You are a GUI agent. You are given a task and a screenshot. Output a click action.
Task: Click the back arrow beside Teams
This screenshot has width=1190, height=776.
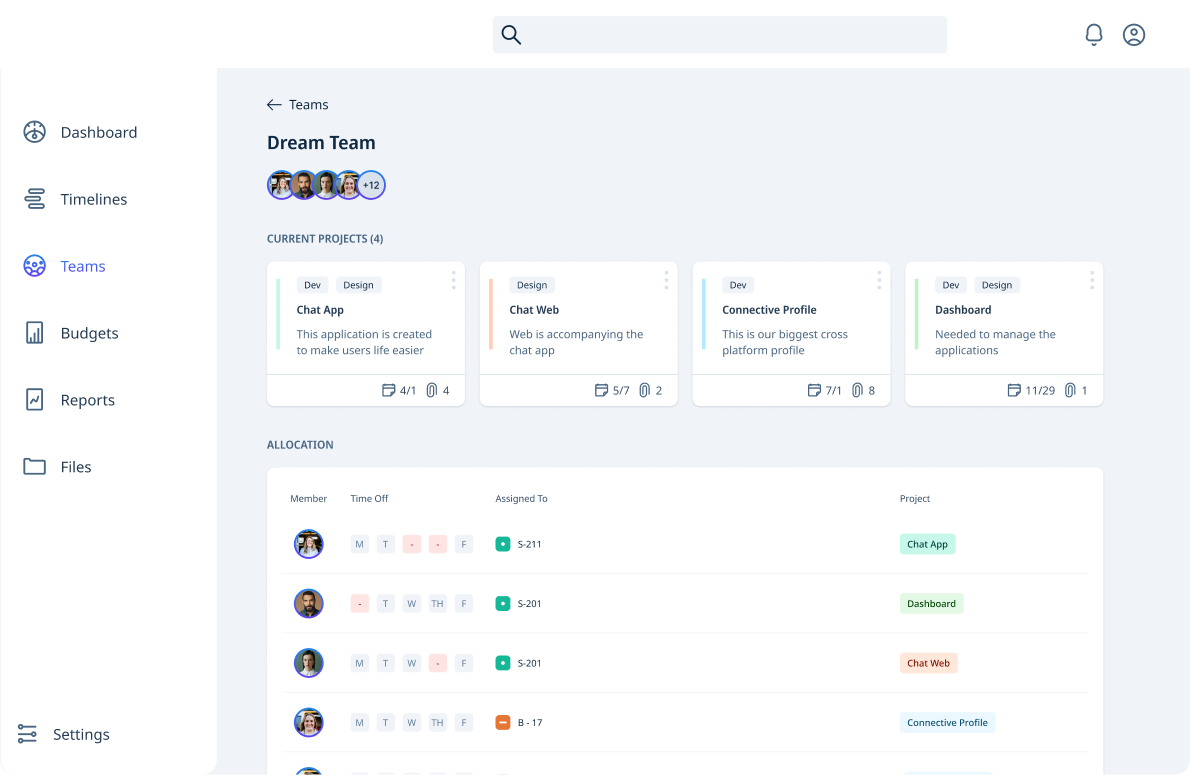coord(274,105)
